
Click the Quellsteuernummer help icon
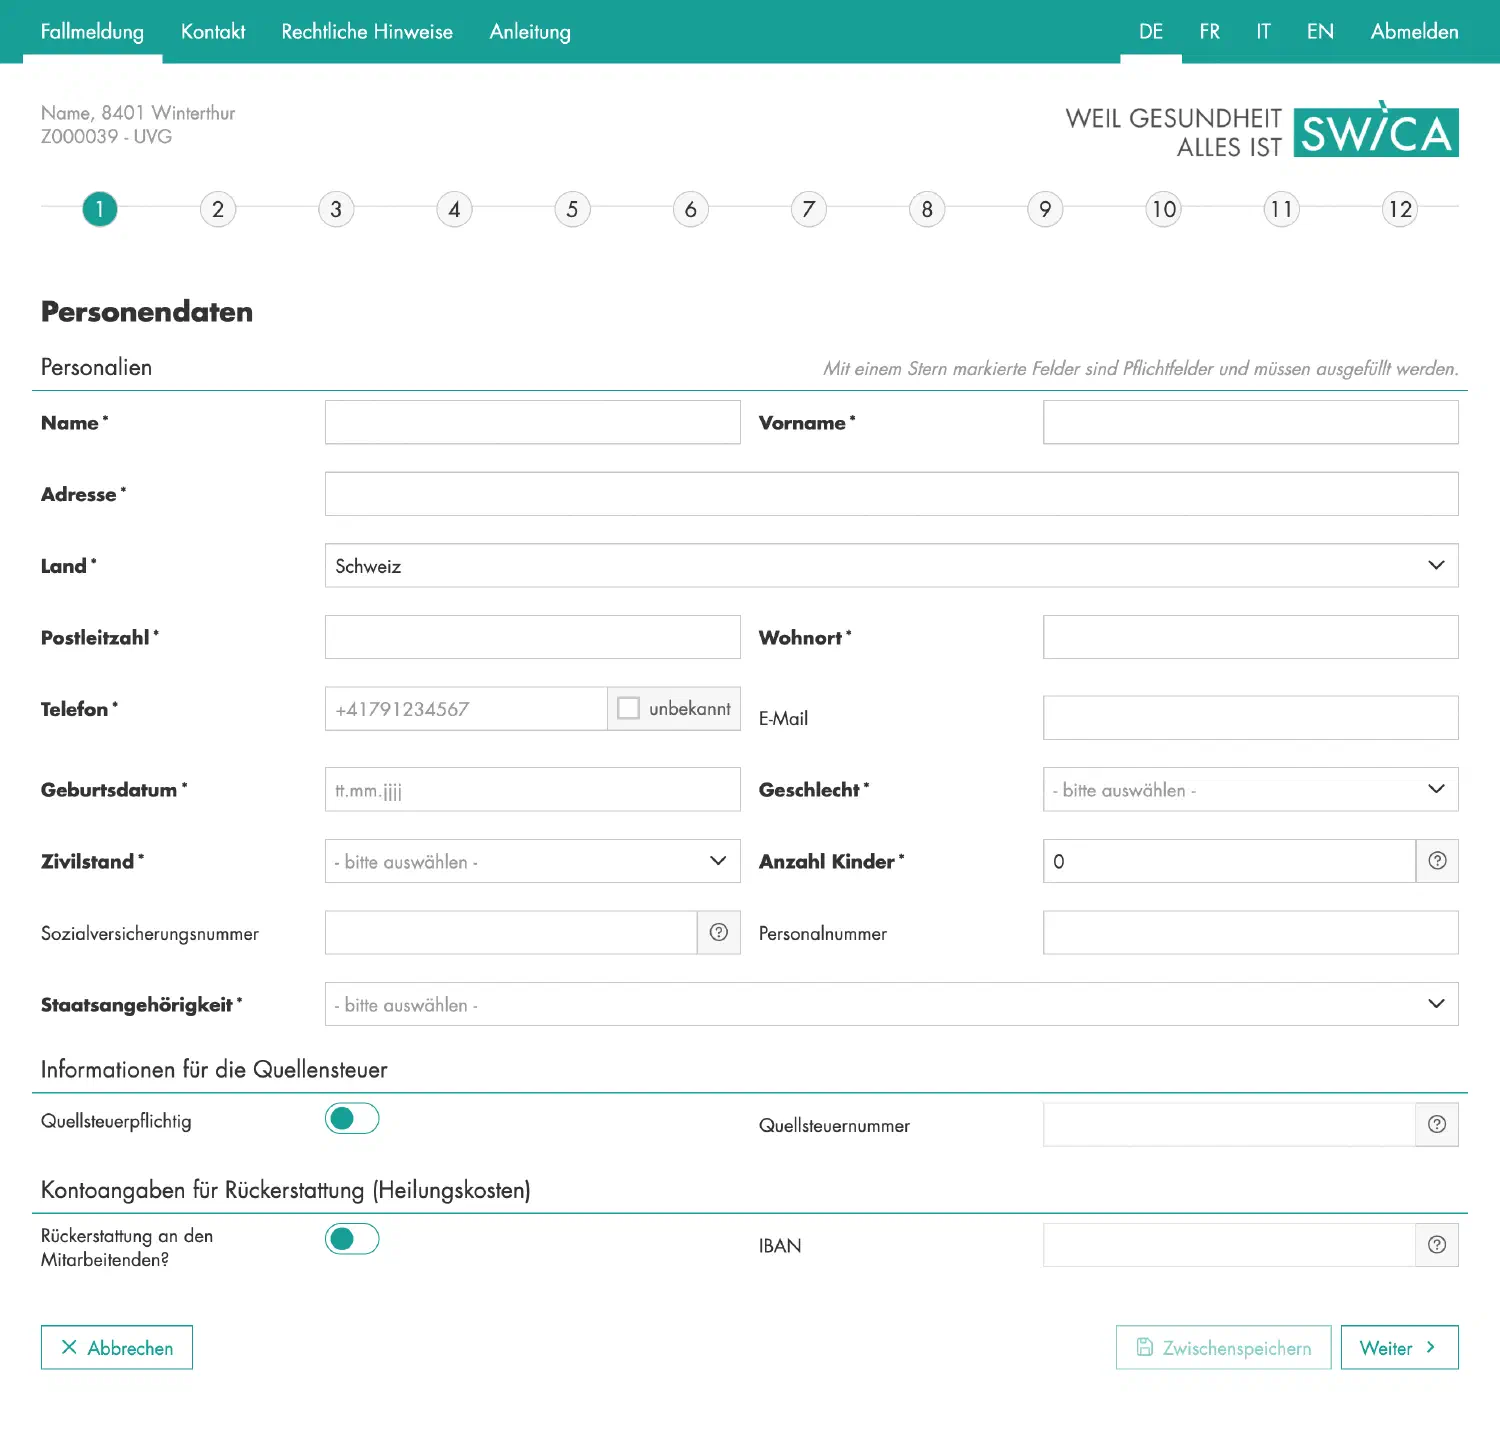pyautogui.click(x=1437, y=1125)
